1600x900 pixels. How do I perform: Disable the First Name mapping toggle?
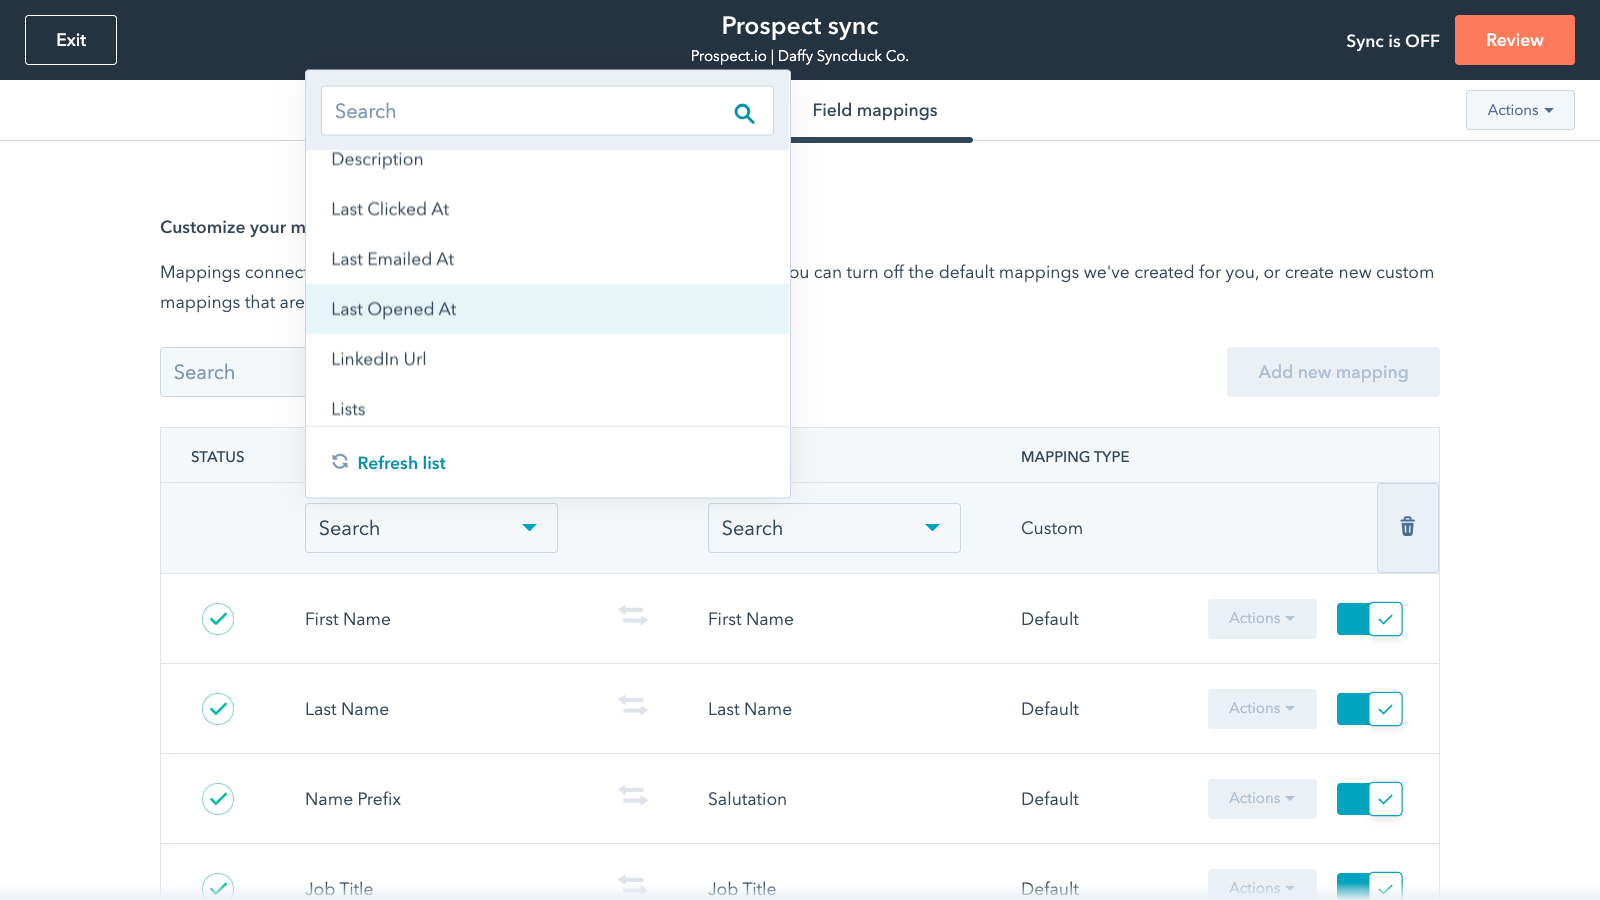click(1369, 619)
